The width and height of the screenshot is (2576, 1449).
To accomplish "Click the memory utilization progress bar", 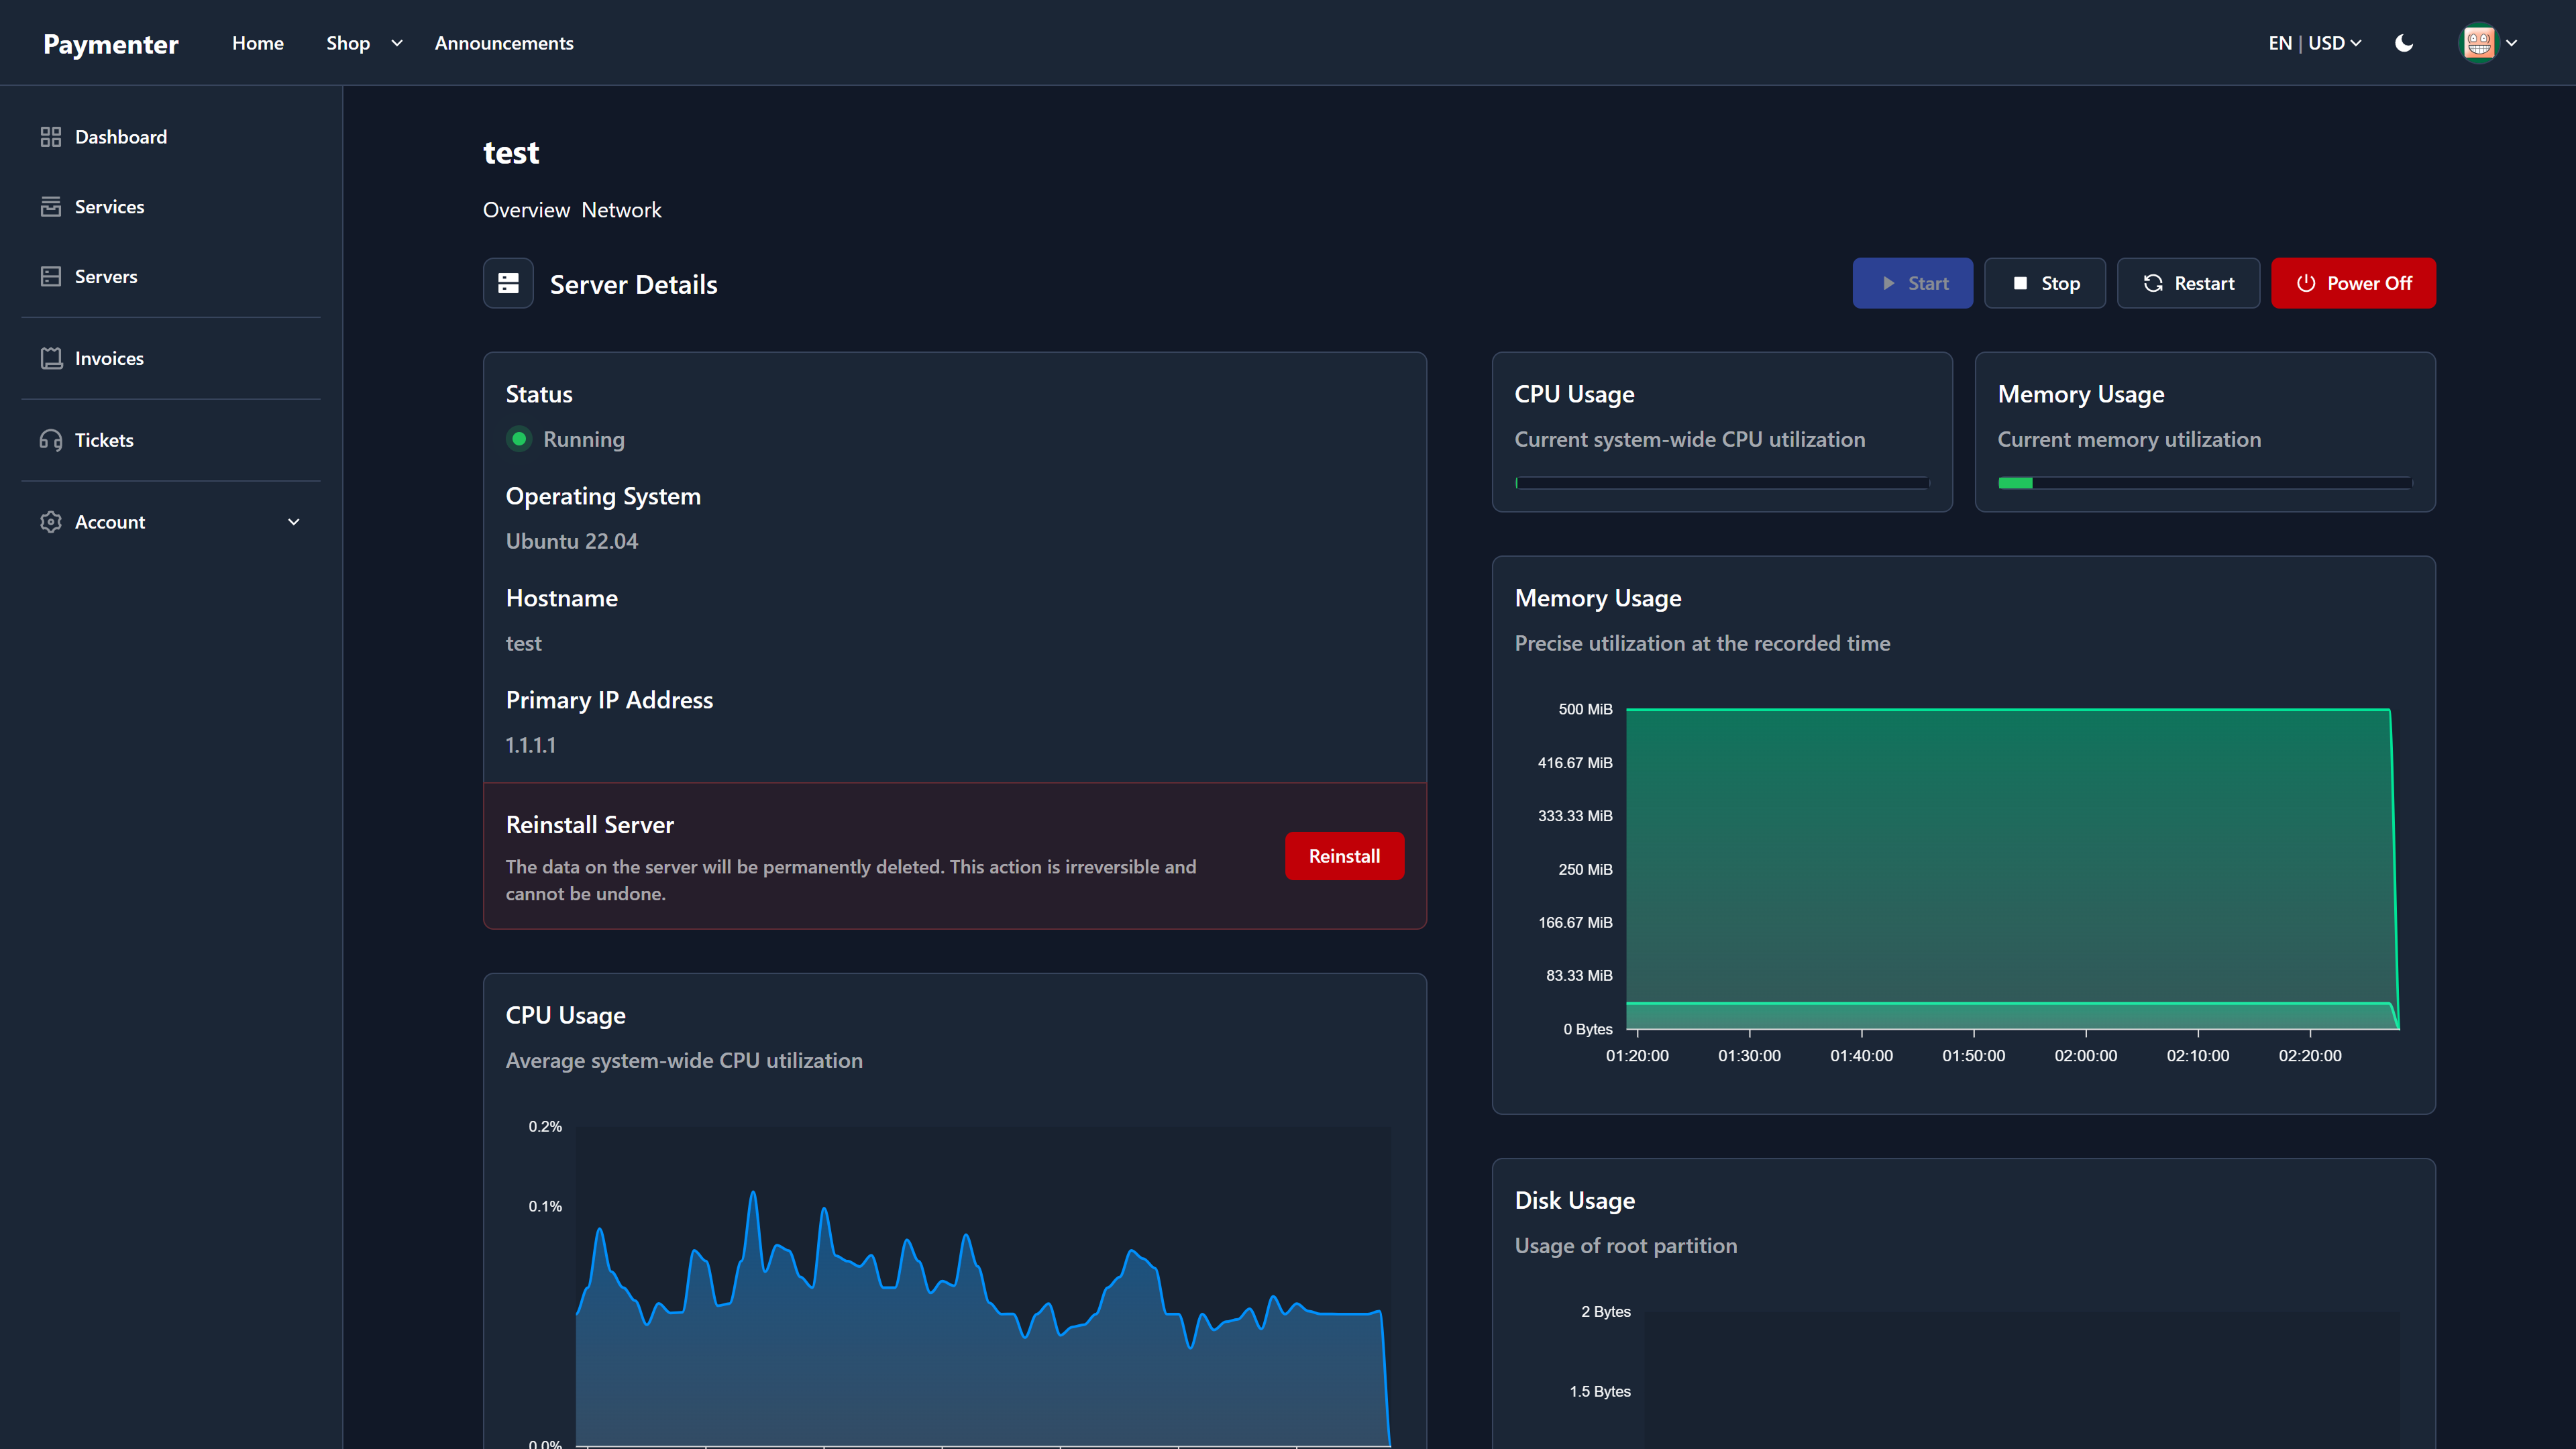I will tap(2205, 483).
